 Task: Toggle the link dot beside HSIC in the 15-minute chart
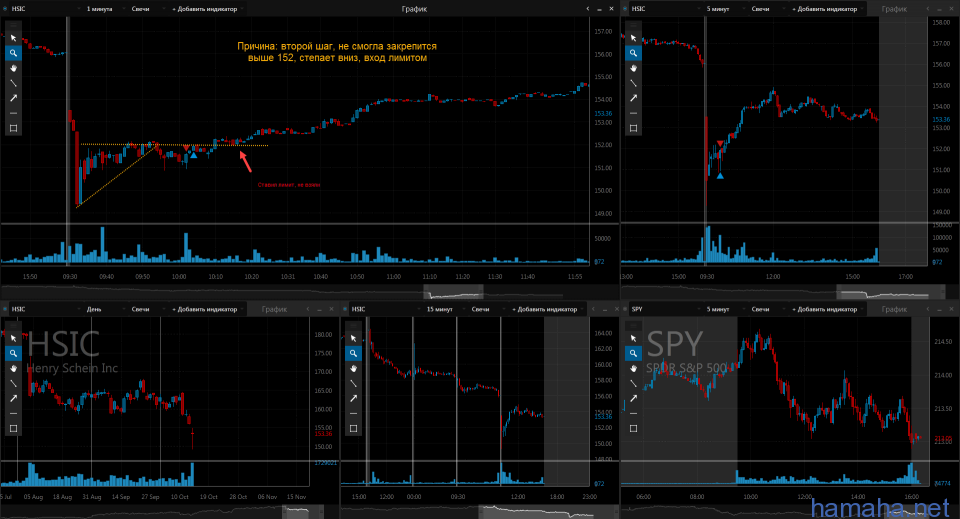pos(346,309)
